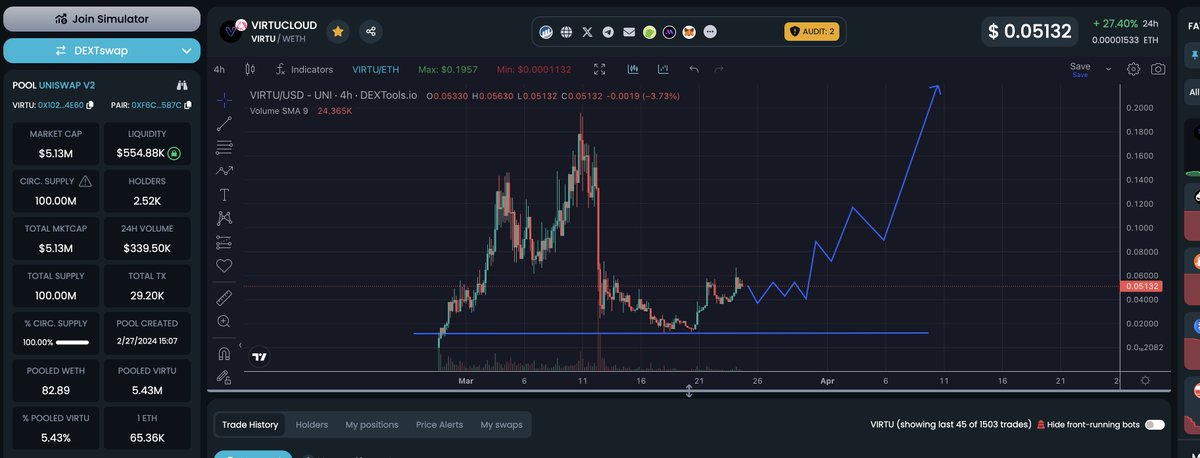Image resolution: width=1200 pixels, height=458 pixels.
Task: Open the Indicators menu
Action: tap(305, 70)
